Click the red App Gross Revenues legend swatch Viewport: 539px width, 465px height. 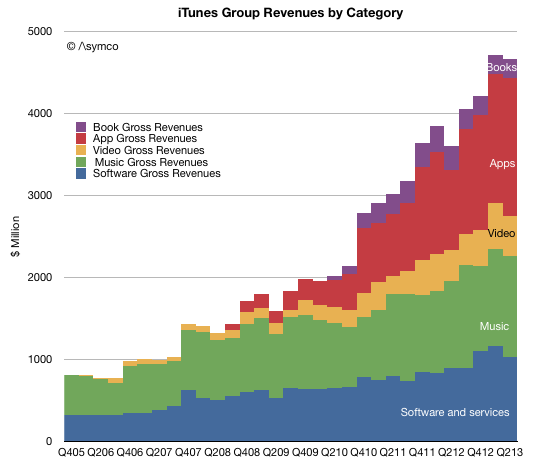point(81,138)
